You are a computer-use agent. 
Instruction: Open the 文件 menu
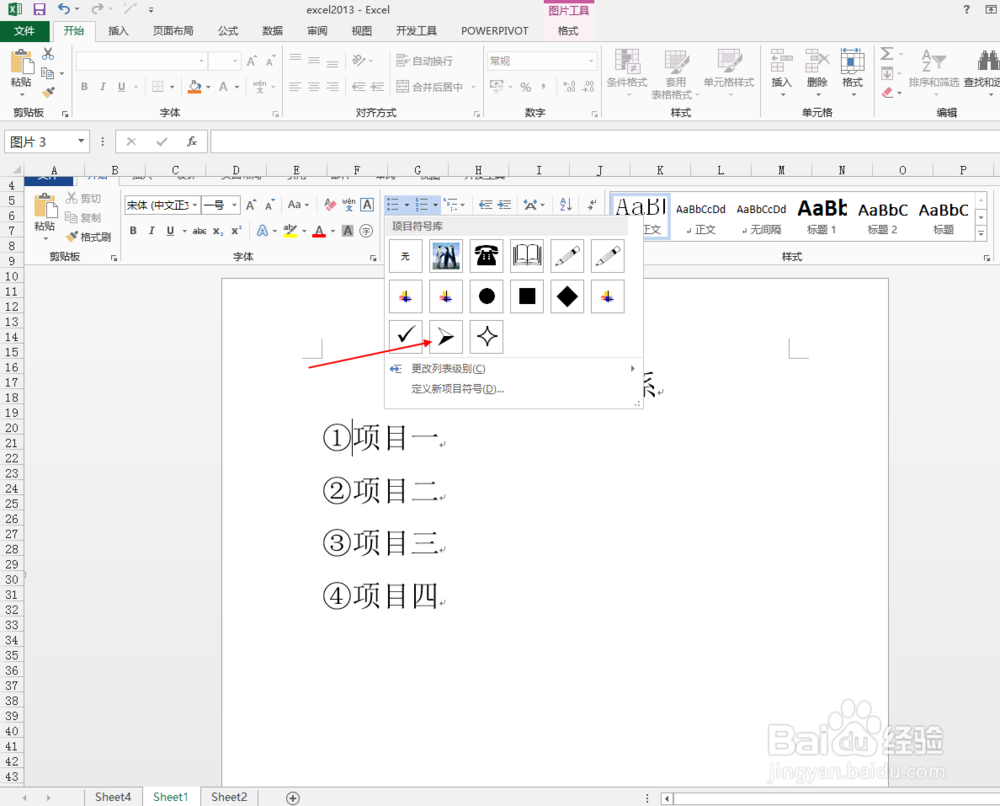click(x=26, y=30)
